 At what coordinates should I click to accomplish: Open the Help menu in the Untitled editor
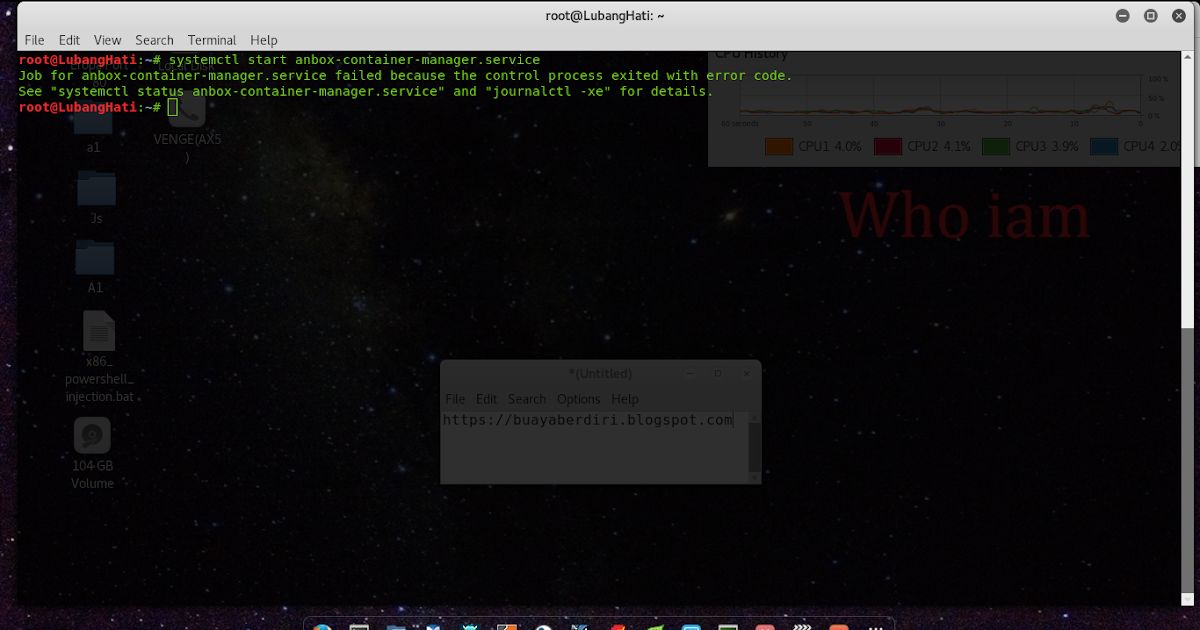click(625, 398)
